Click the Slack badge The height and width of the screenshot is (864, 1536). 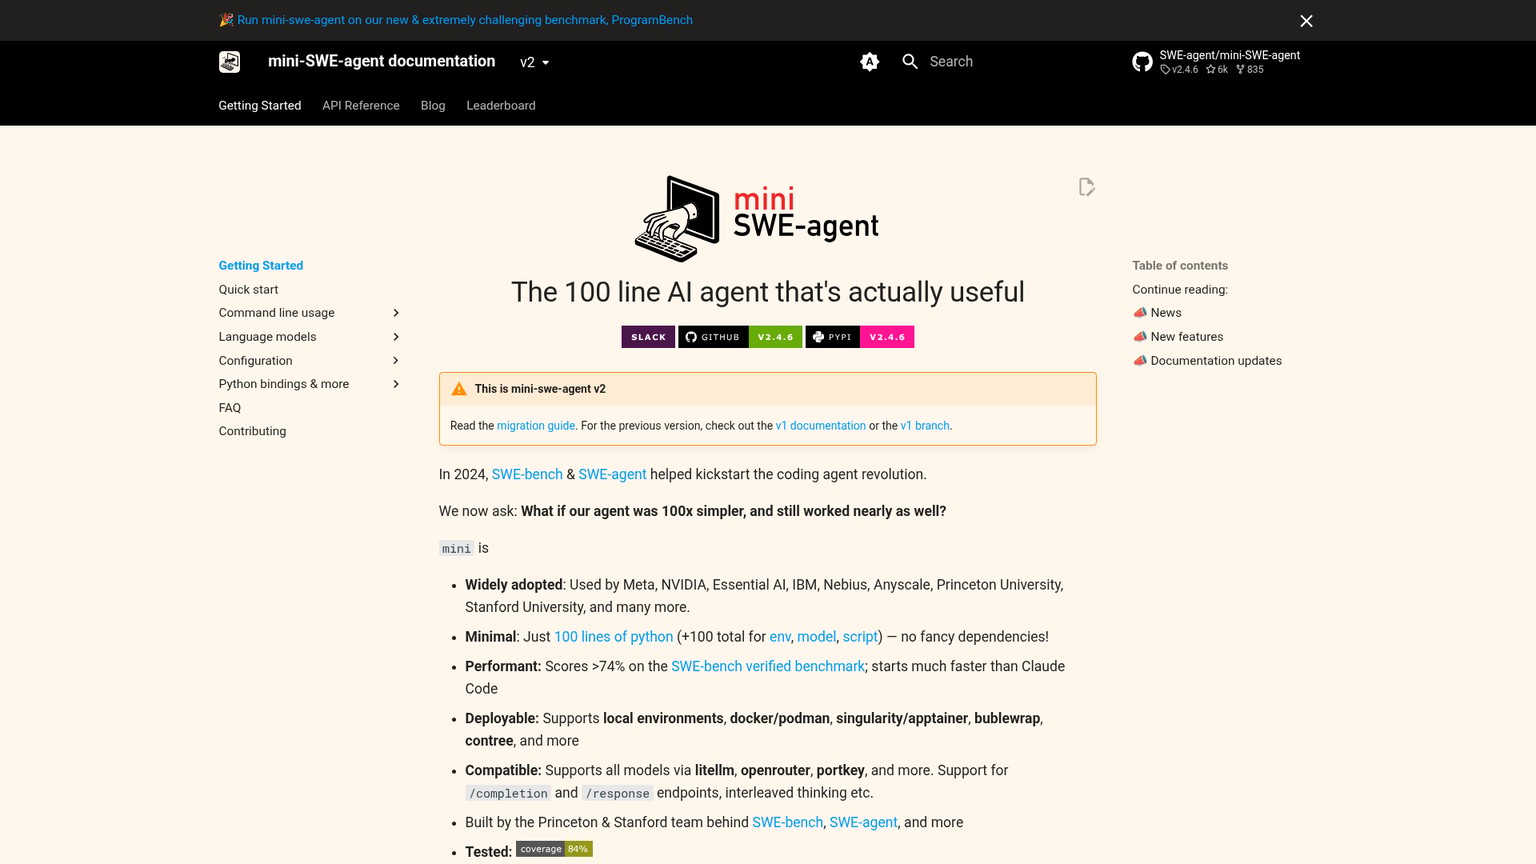pos(648,337)
